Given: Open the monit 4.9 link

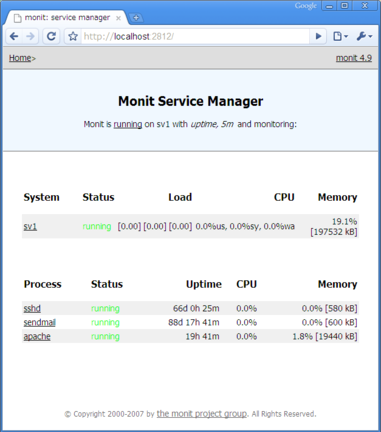Looking at the screenshot, I should (x=354, y=58).
